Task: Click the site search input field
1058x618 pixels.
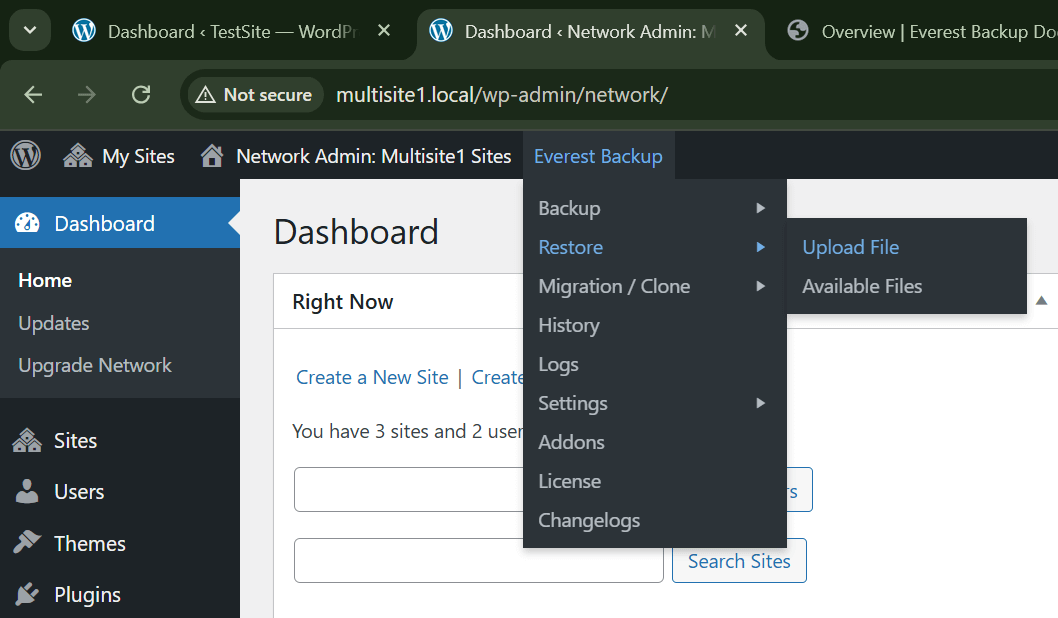Action: pos(478,561)
